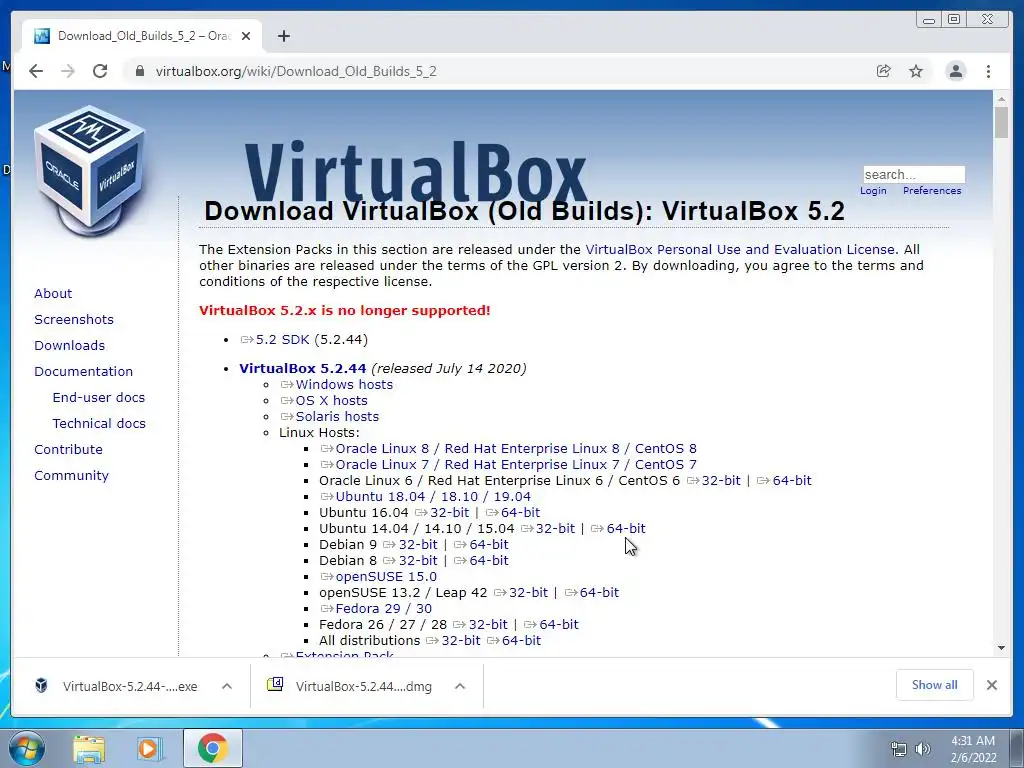Screen dimensions: 1024x768
Task: Bookmark this page with the star icon
Action: click(x=916, y=71)
